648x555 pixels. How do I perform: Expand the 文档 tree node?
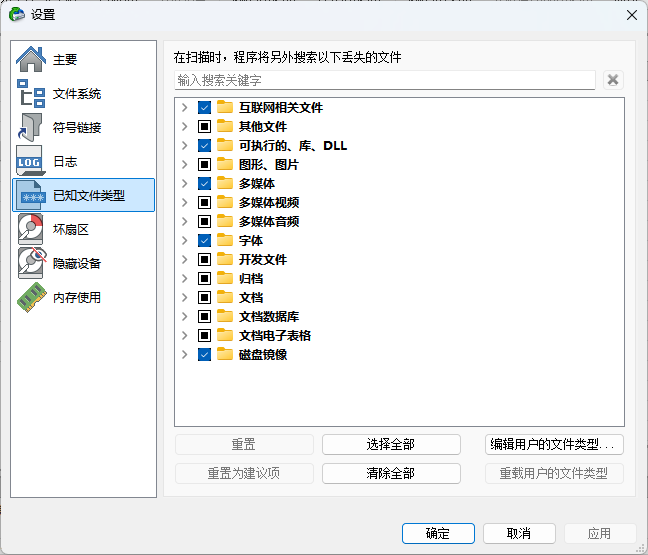[185, 298]
